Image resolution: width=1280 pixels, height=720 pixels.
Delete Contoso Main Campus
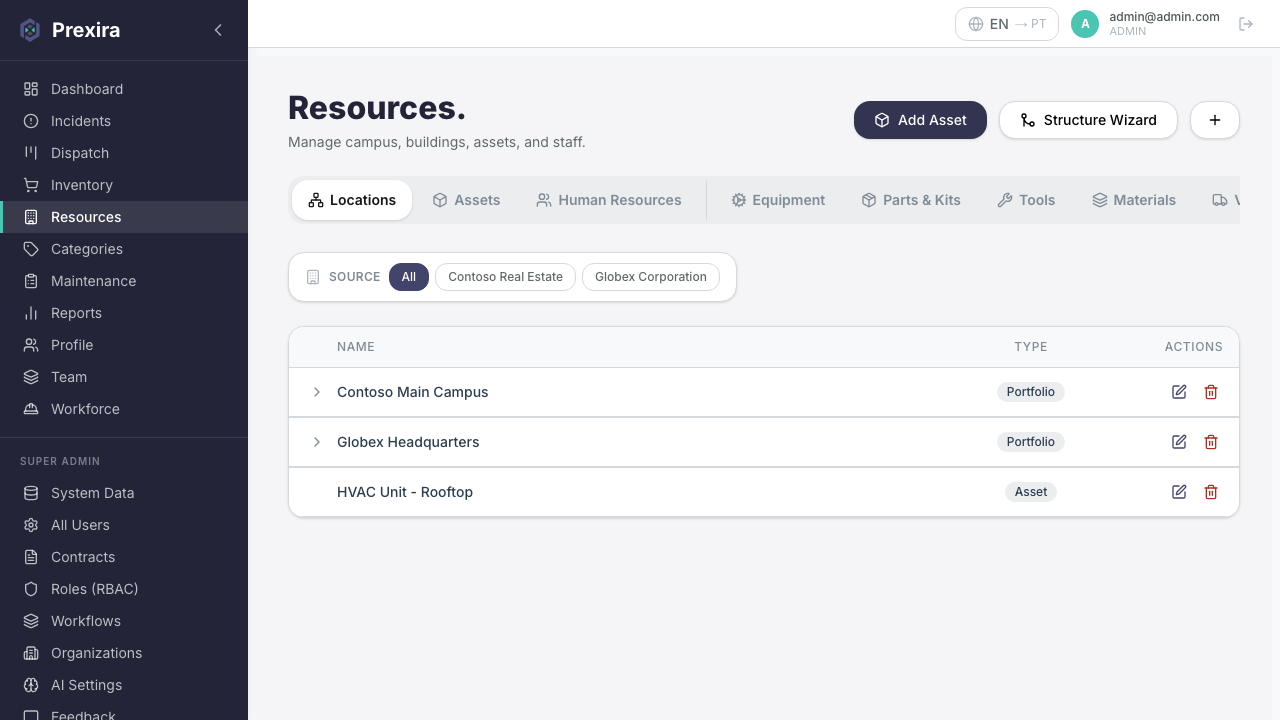(x=1211, y=392)
